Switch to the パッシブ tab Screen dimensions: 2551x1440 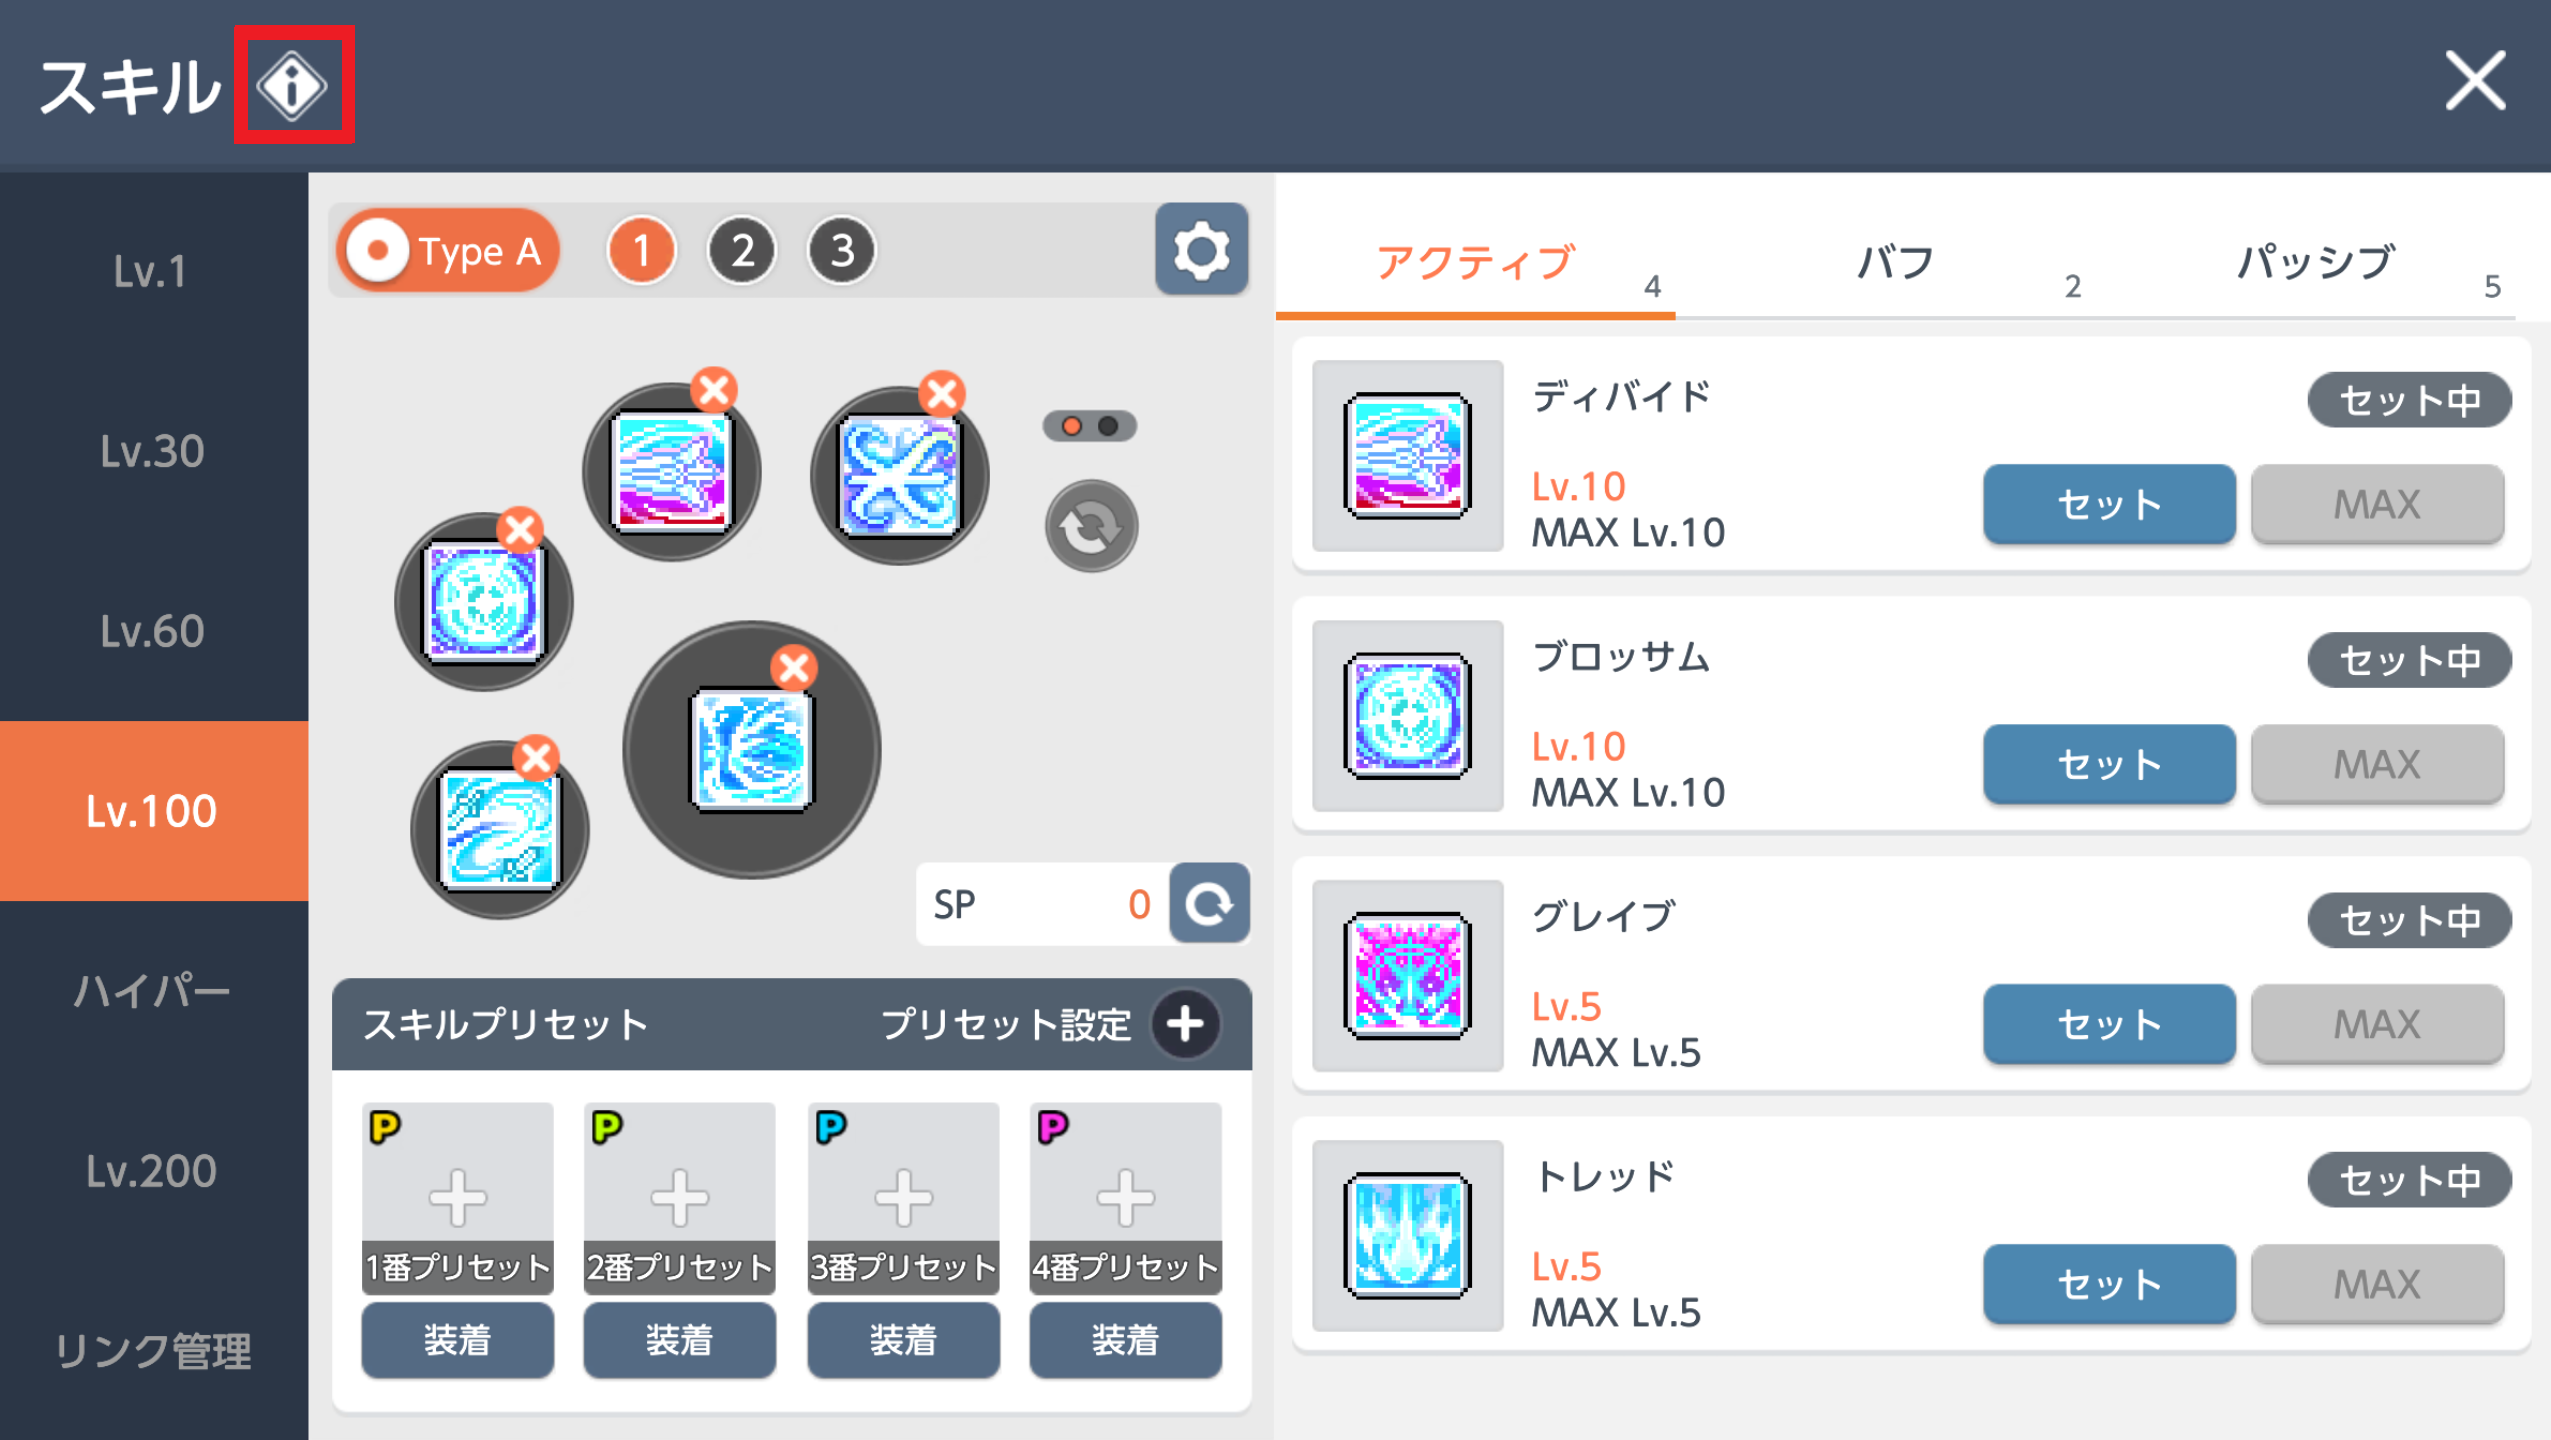point(2315,263)
